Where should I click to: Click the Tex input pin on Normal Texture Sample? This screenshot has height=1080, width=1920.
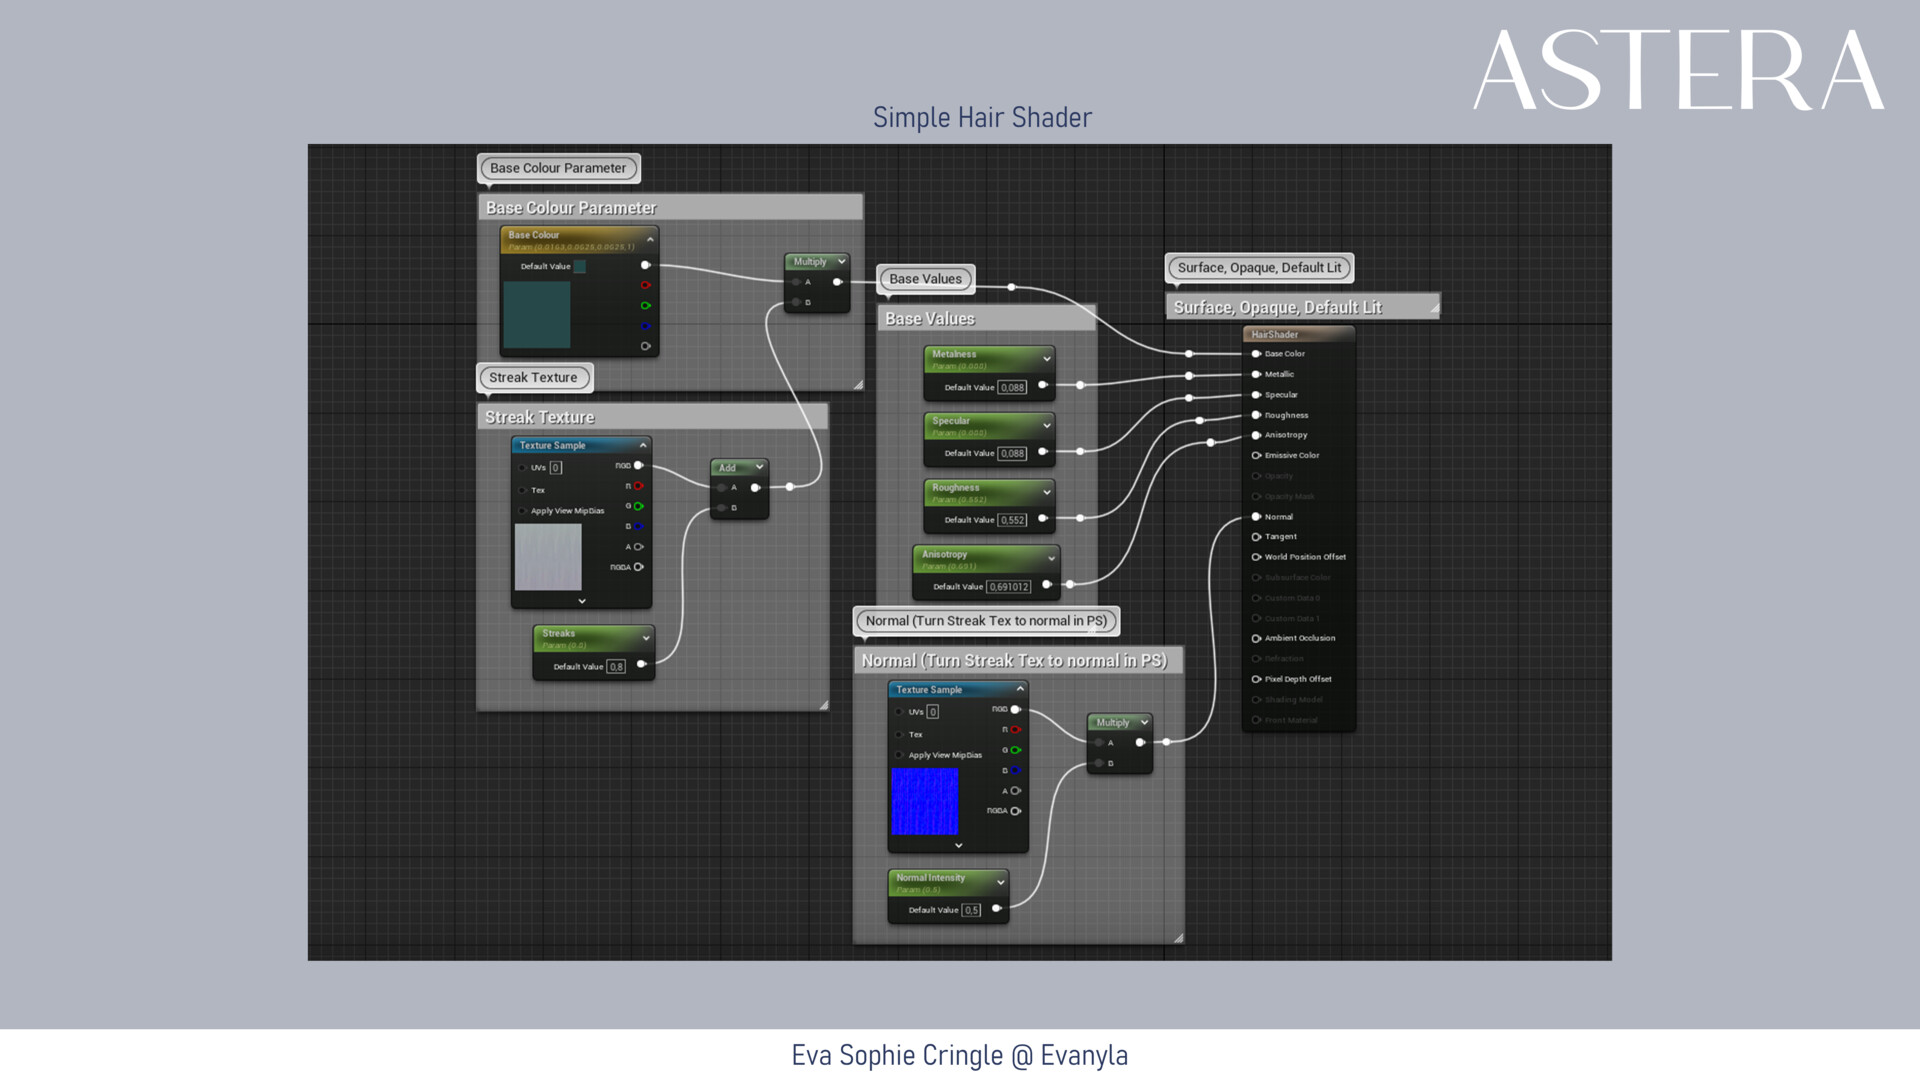899,734
